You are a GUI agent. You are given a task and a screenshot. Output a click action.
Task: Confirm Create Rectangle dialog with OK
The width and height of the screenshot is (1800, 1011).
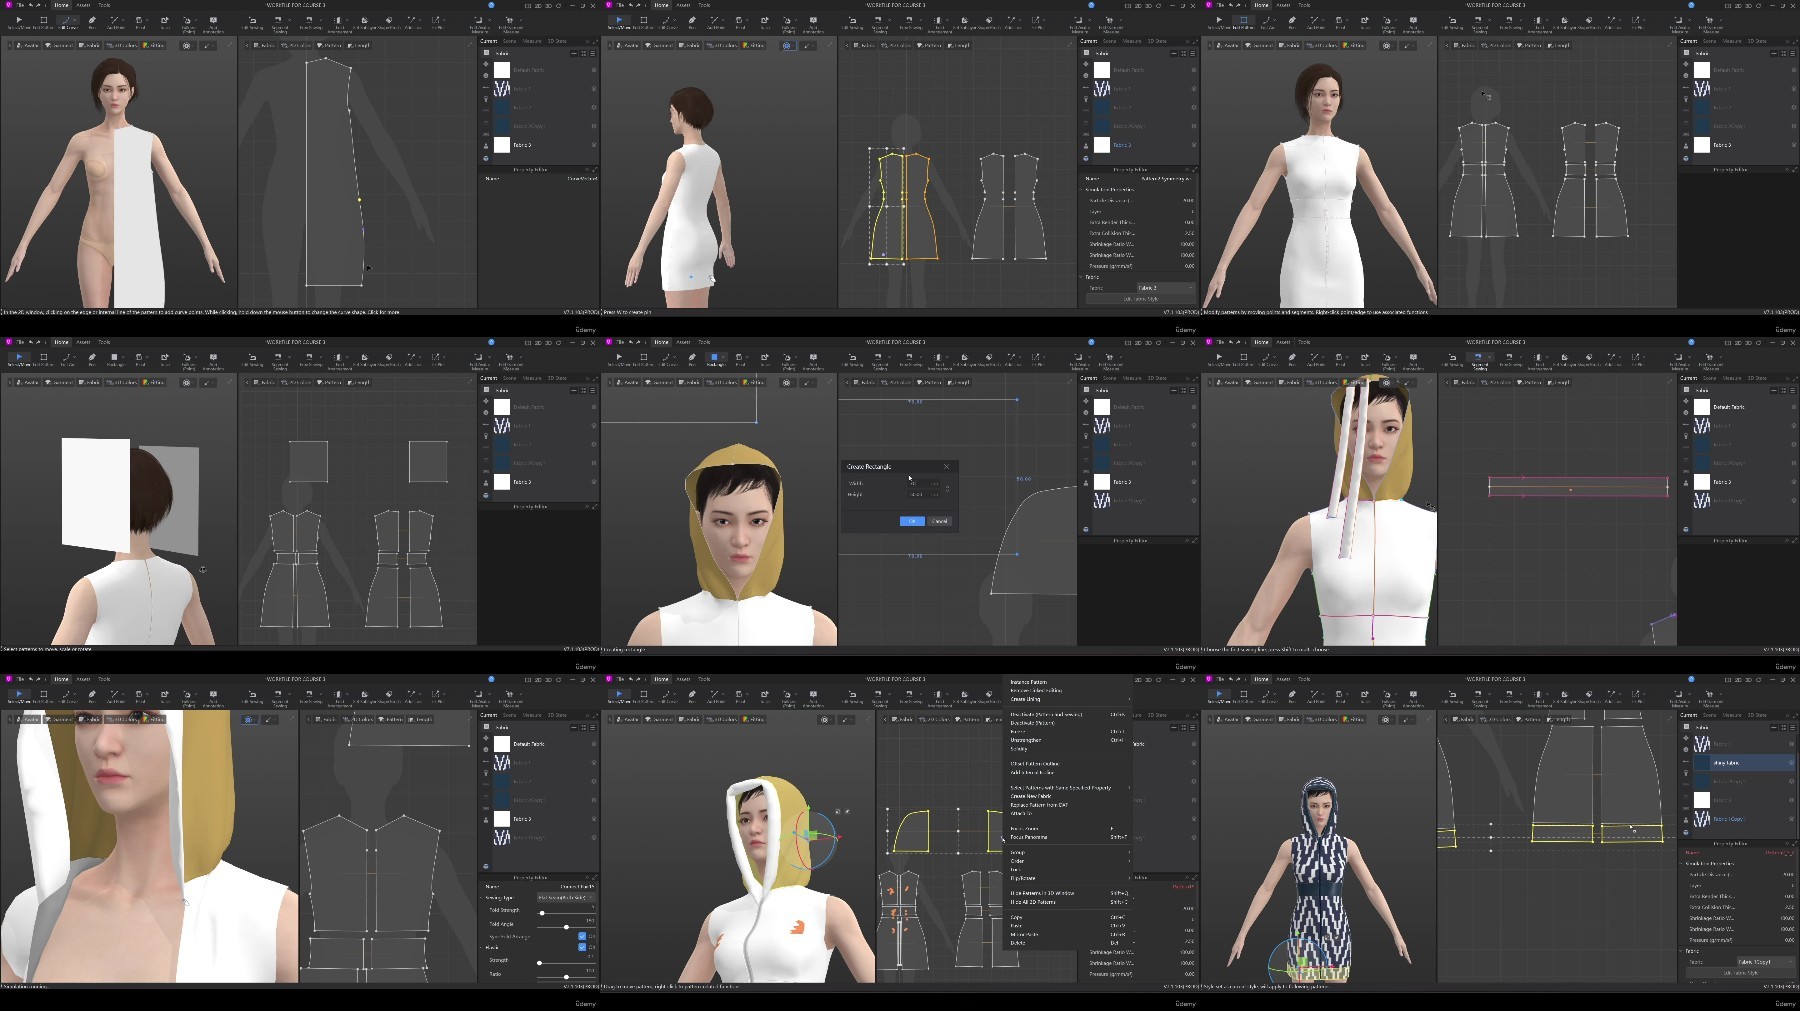912,521
